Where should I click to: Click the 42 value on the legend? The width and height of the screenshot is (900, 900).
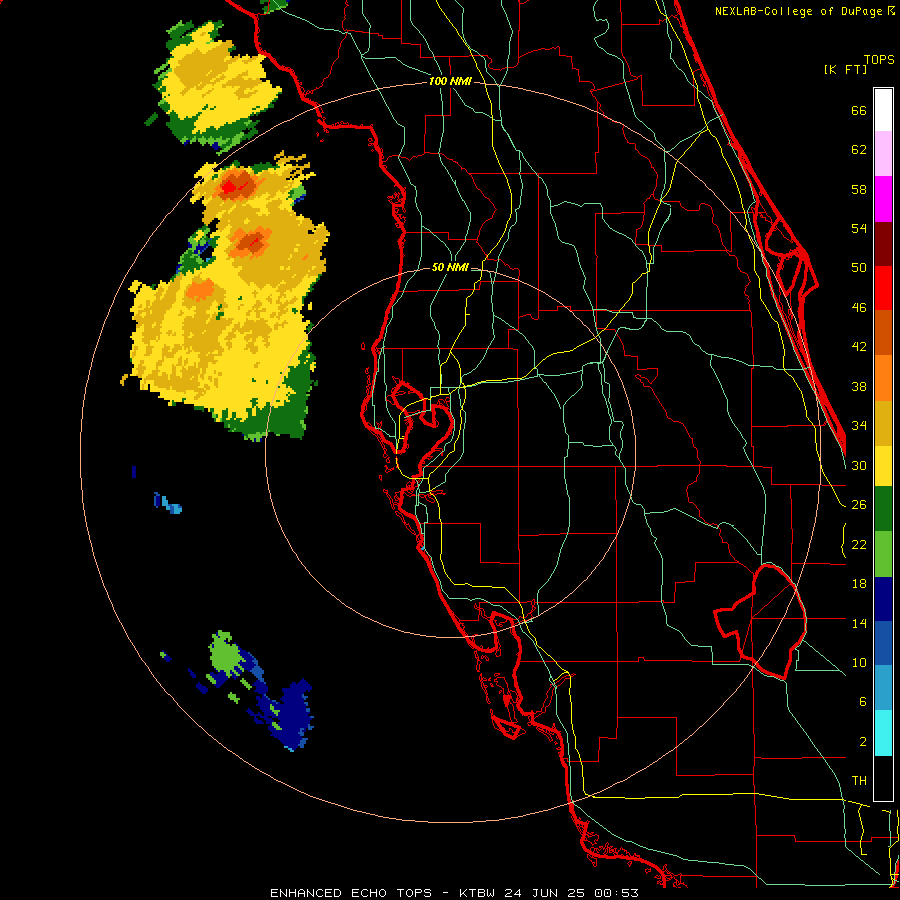coord(859,347)
